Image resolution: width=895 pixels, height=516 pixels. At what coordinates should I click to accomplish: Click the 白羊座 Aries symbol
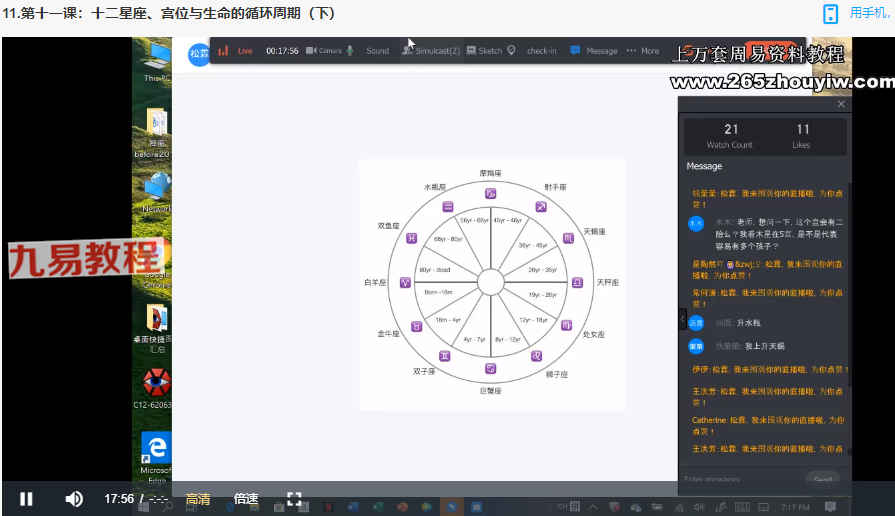click(x=405, y=283)
